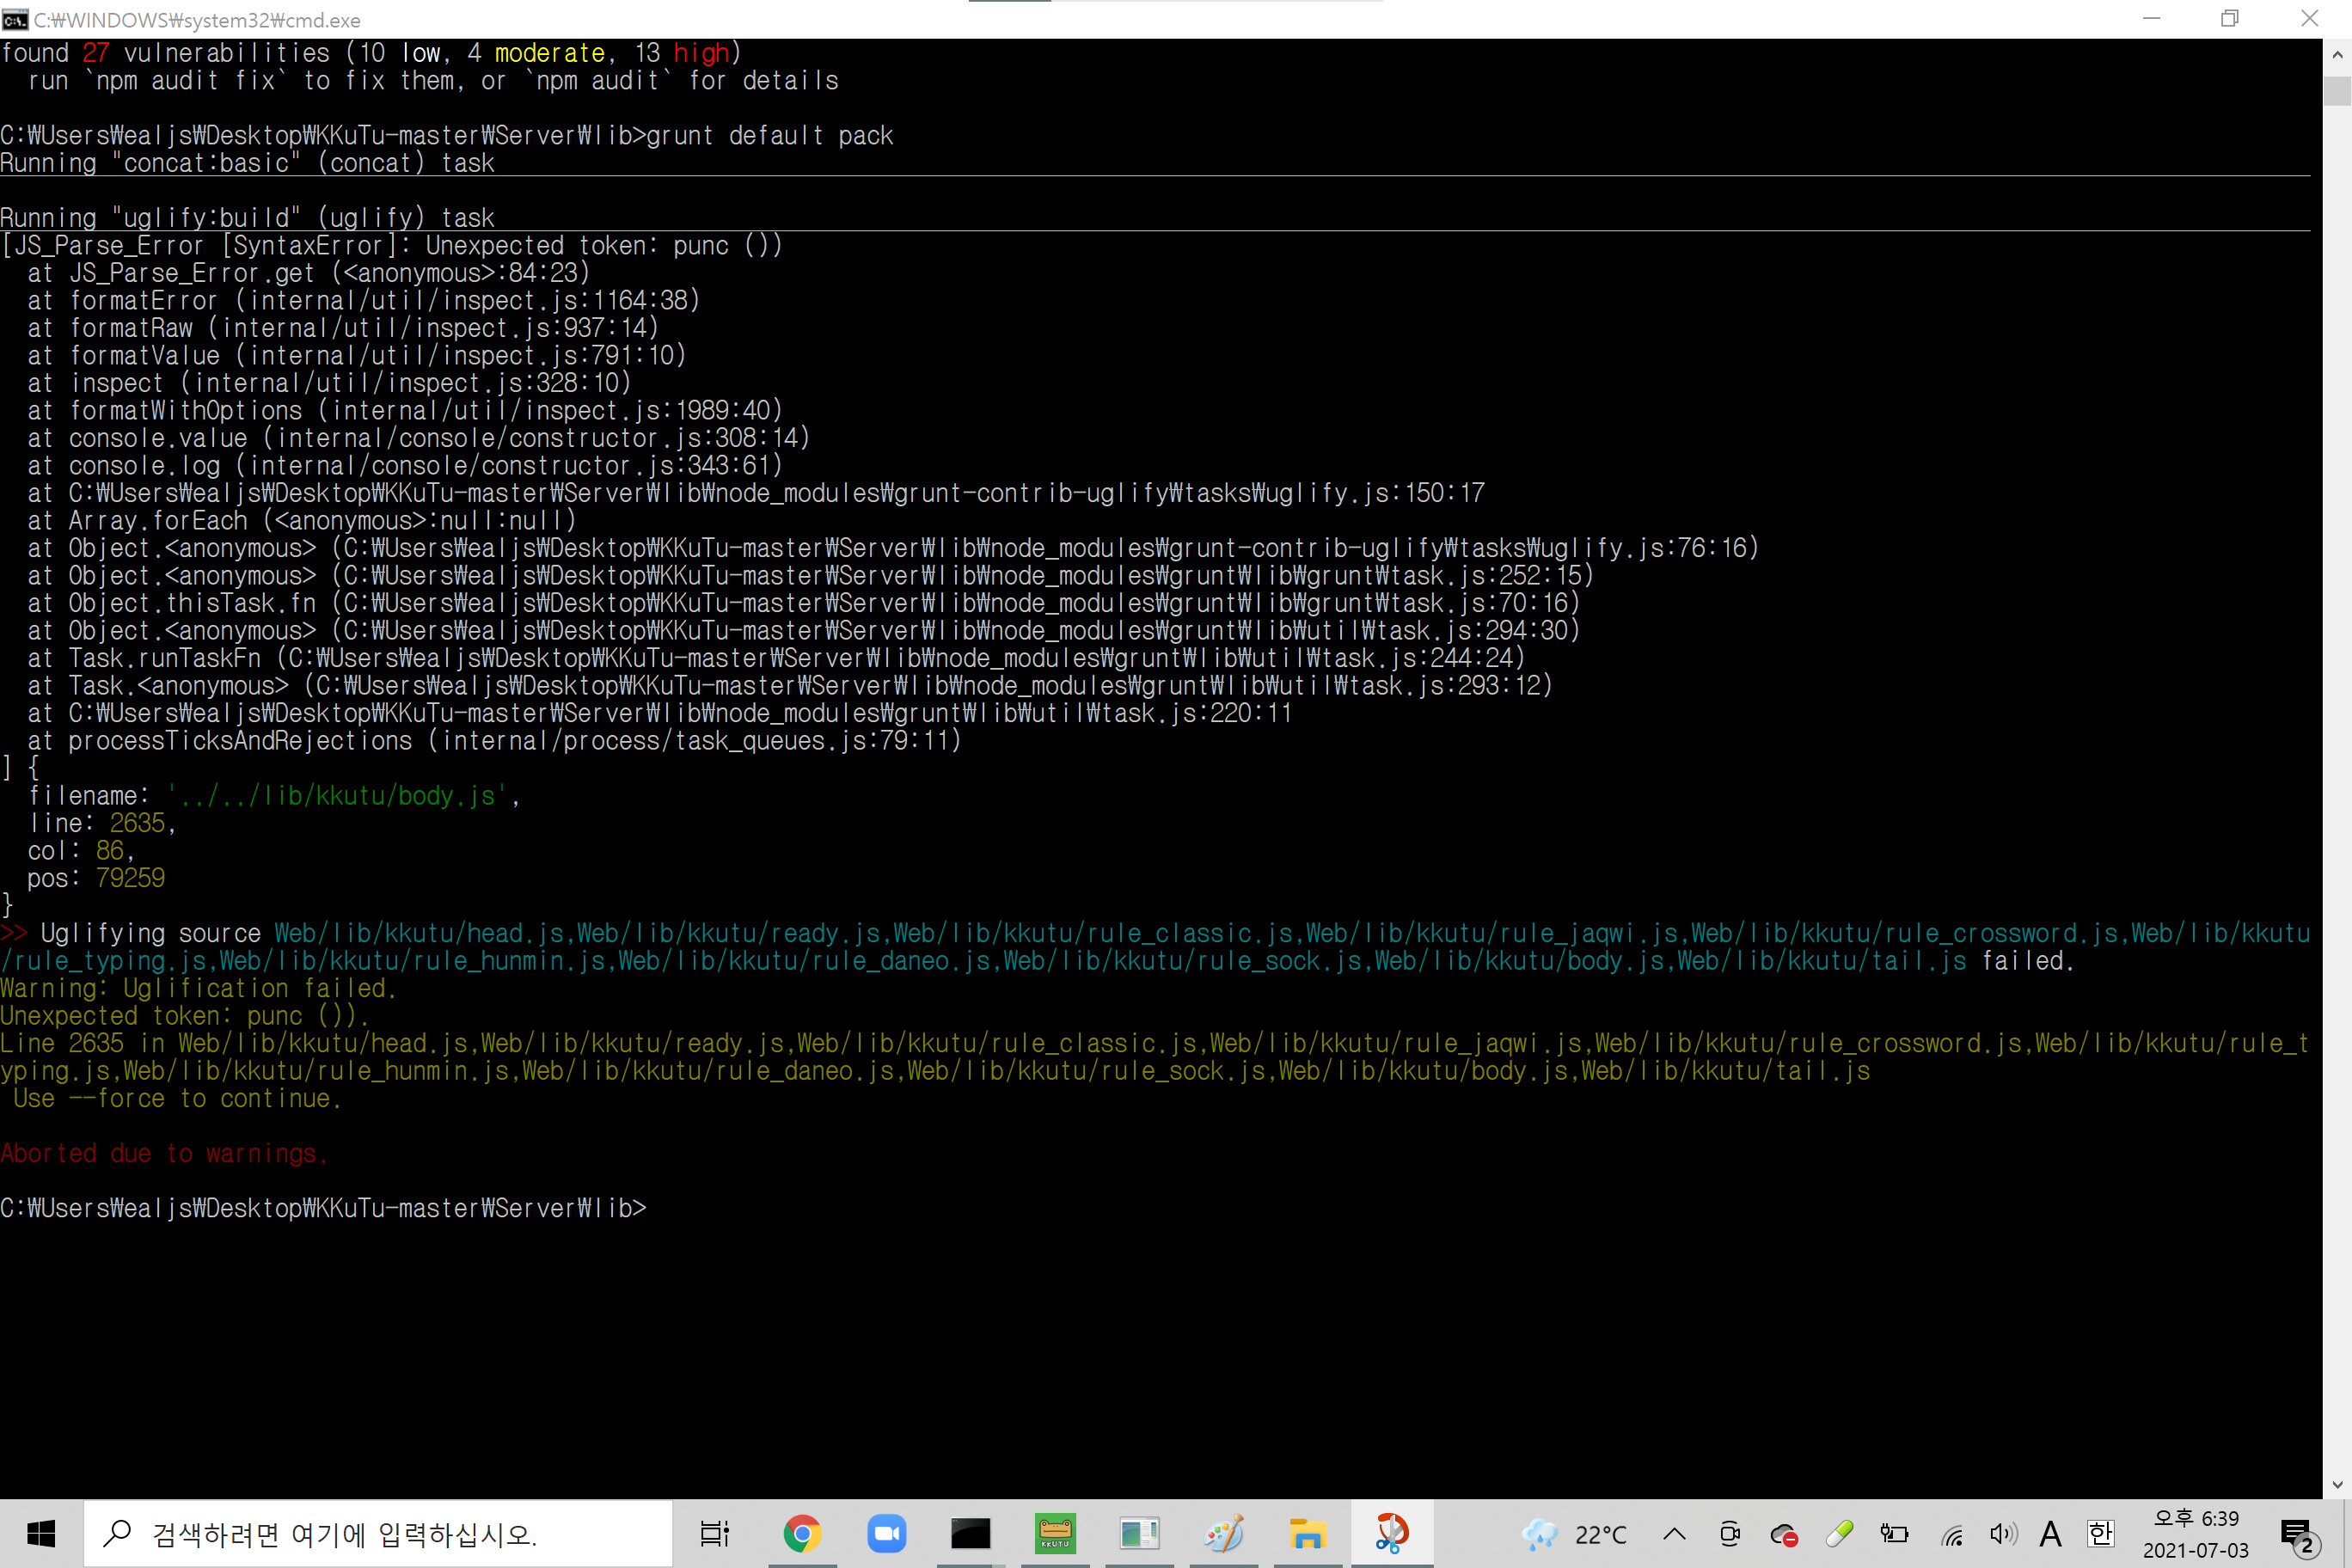
Task: Toggle input mode via the A tray indicator
Action: pyautogui.click(x=2050, y=1533)
